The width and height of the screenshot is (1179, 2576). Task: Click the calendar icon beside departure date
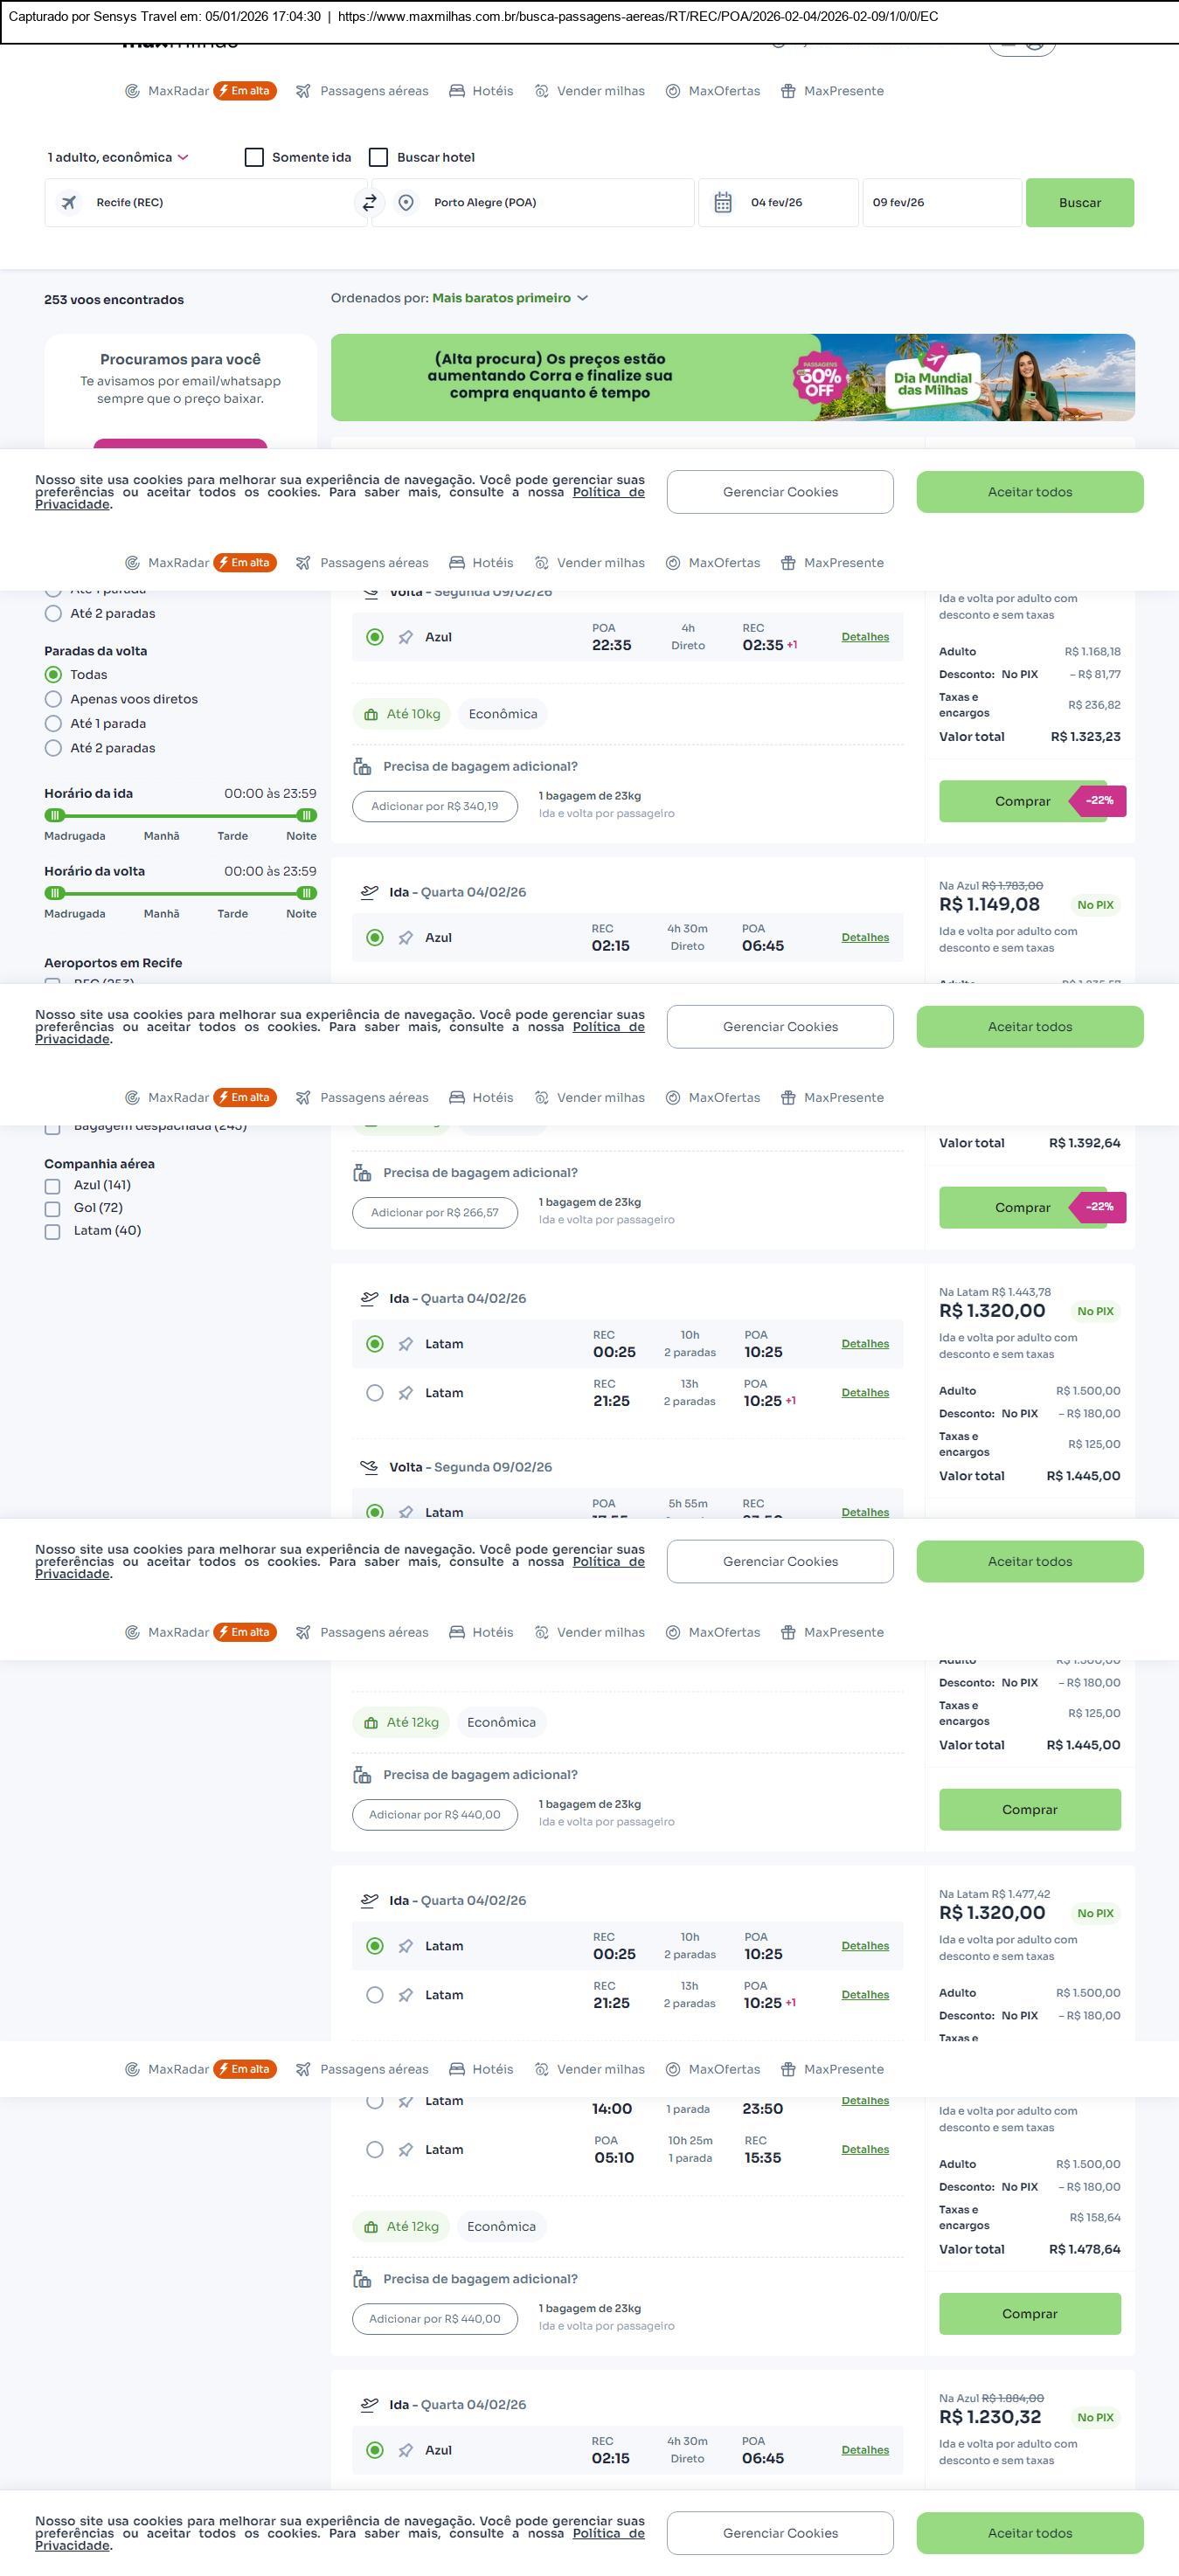723,203
